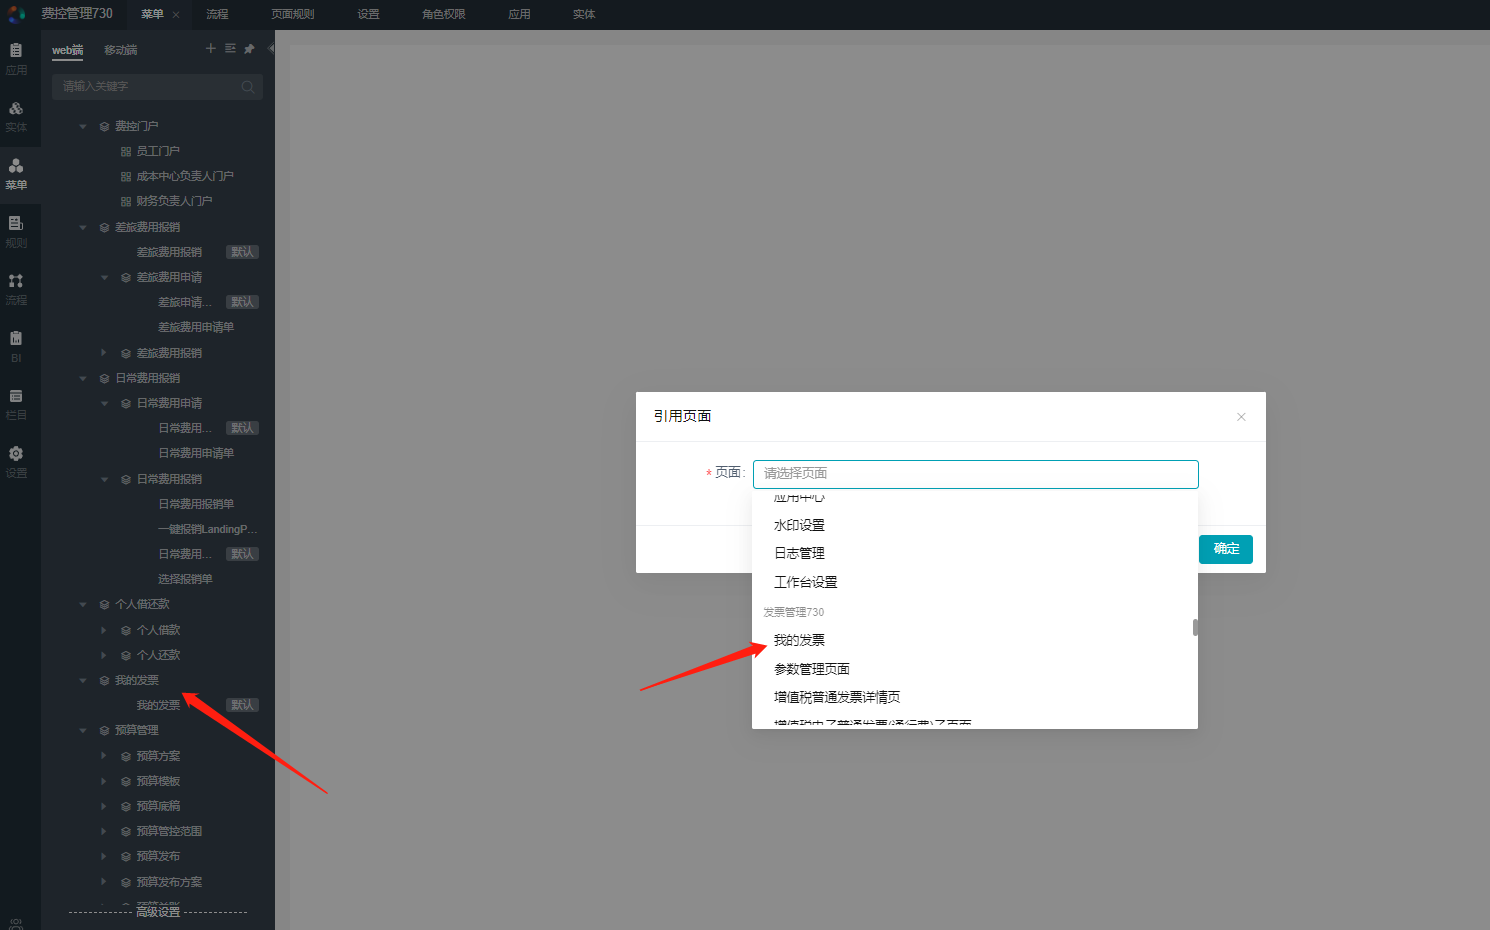This screenshot has width=1490, height=930.
Task: Click the layers icon beside 预算模板
Action: (126, 782)
